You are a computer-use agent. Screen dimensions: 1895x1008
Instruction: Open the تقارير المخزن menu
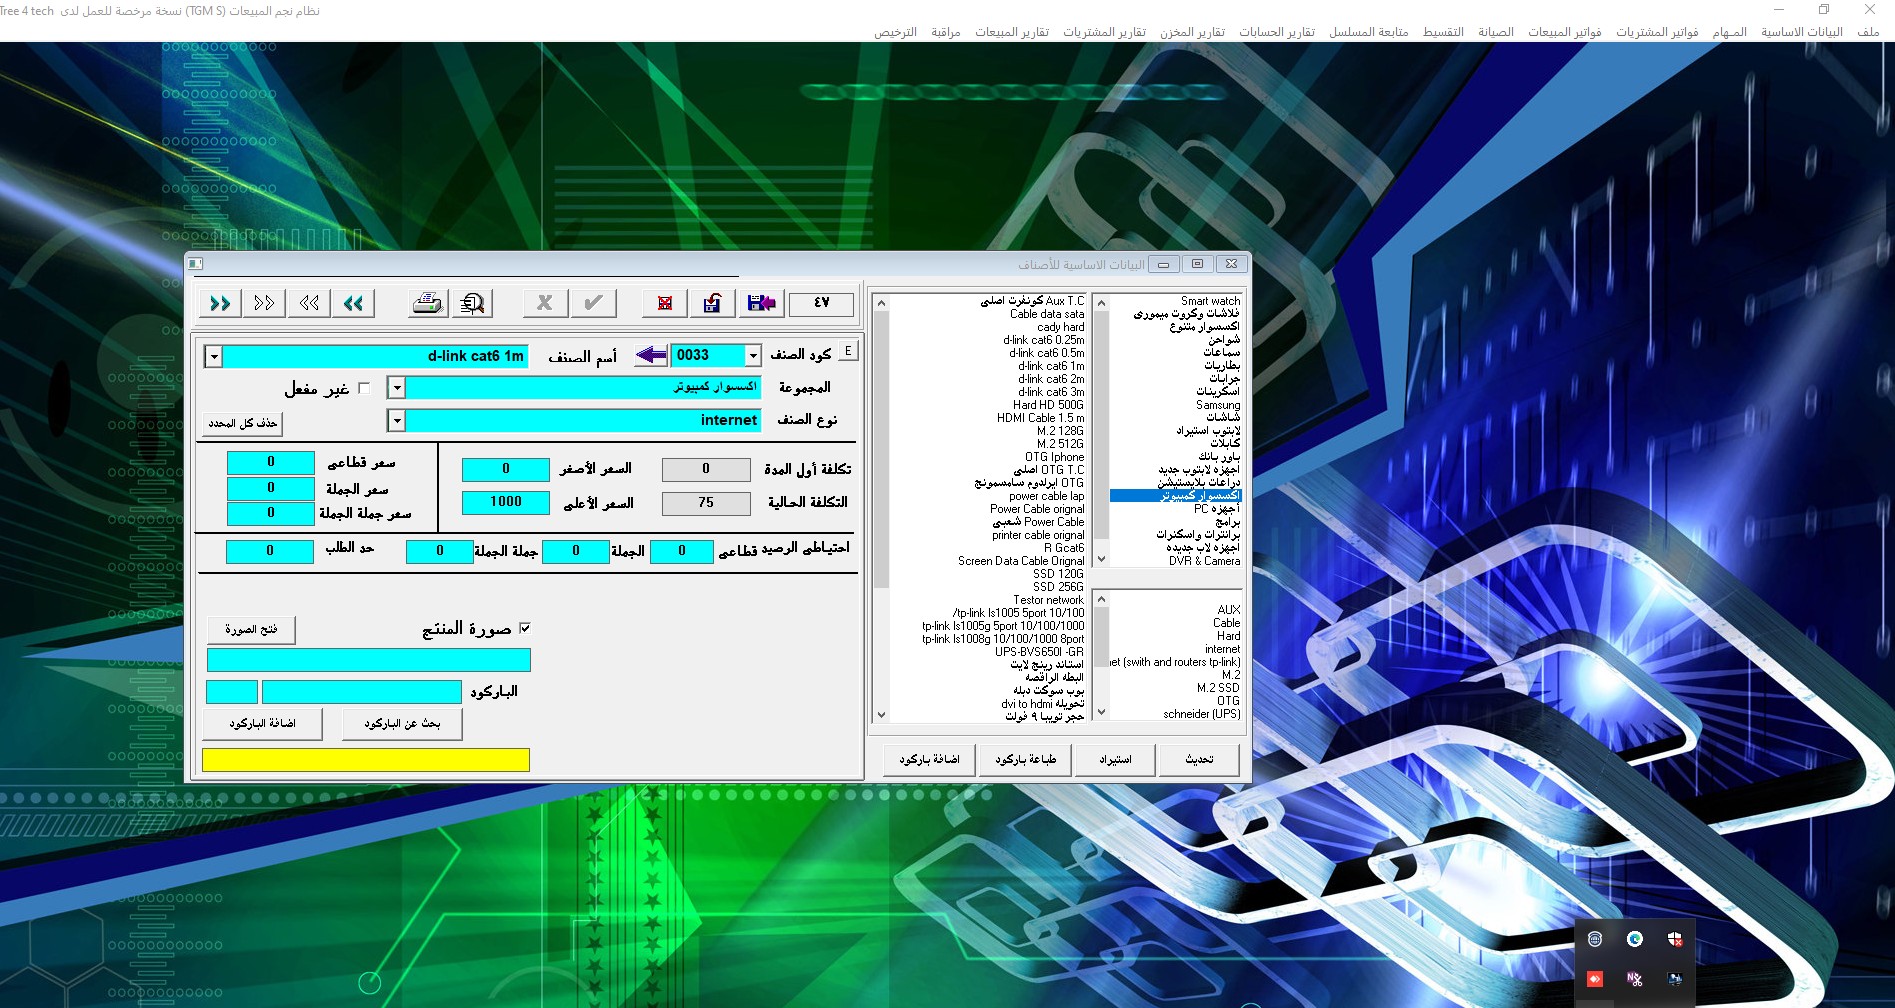click(x=1192, y=32)
